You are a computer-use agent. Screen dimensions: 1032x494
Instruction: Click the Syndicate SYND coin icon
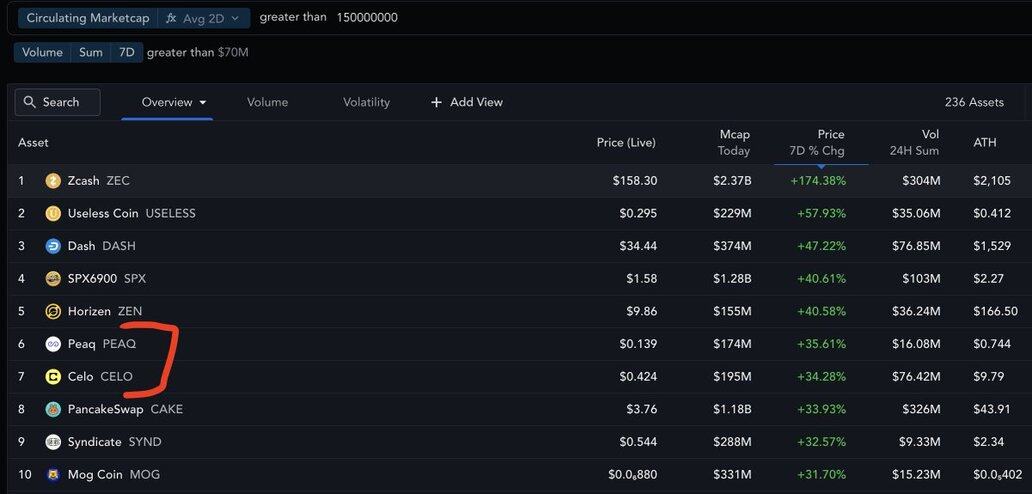point(53,442)
